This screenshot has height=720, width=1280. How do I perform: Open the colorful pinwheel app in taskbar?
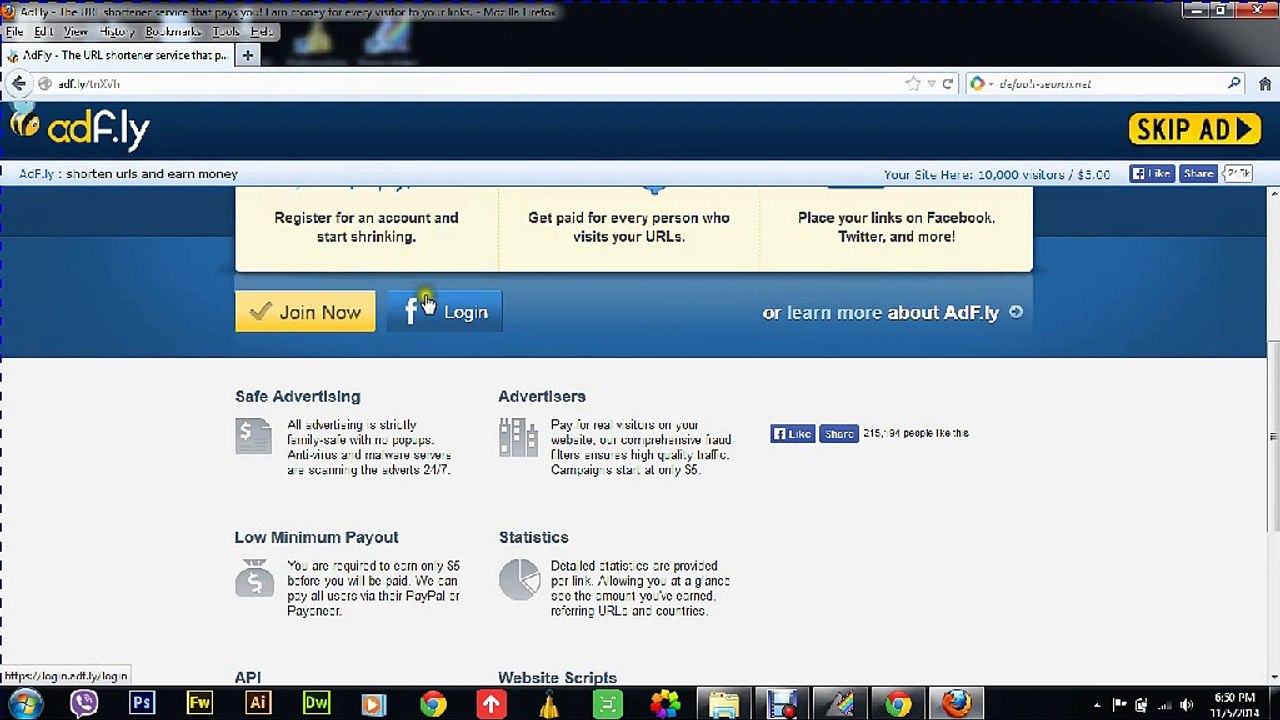(x=665, y=704)
